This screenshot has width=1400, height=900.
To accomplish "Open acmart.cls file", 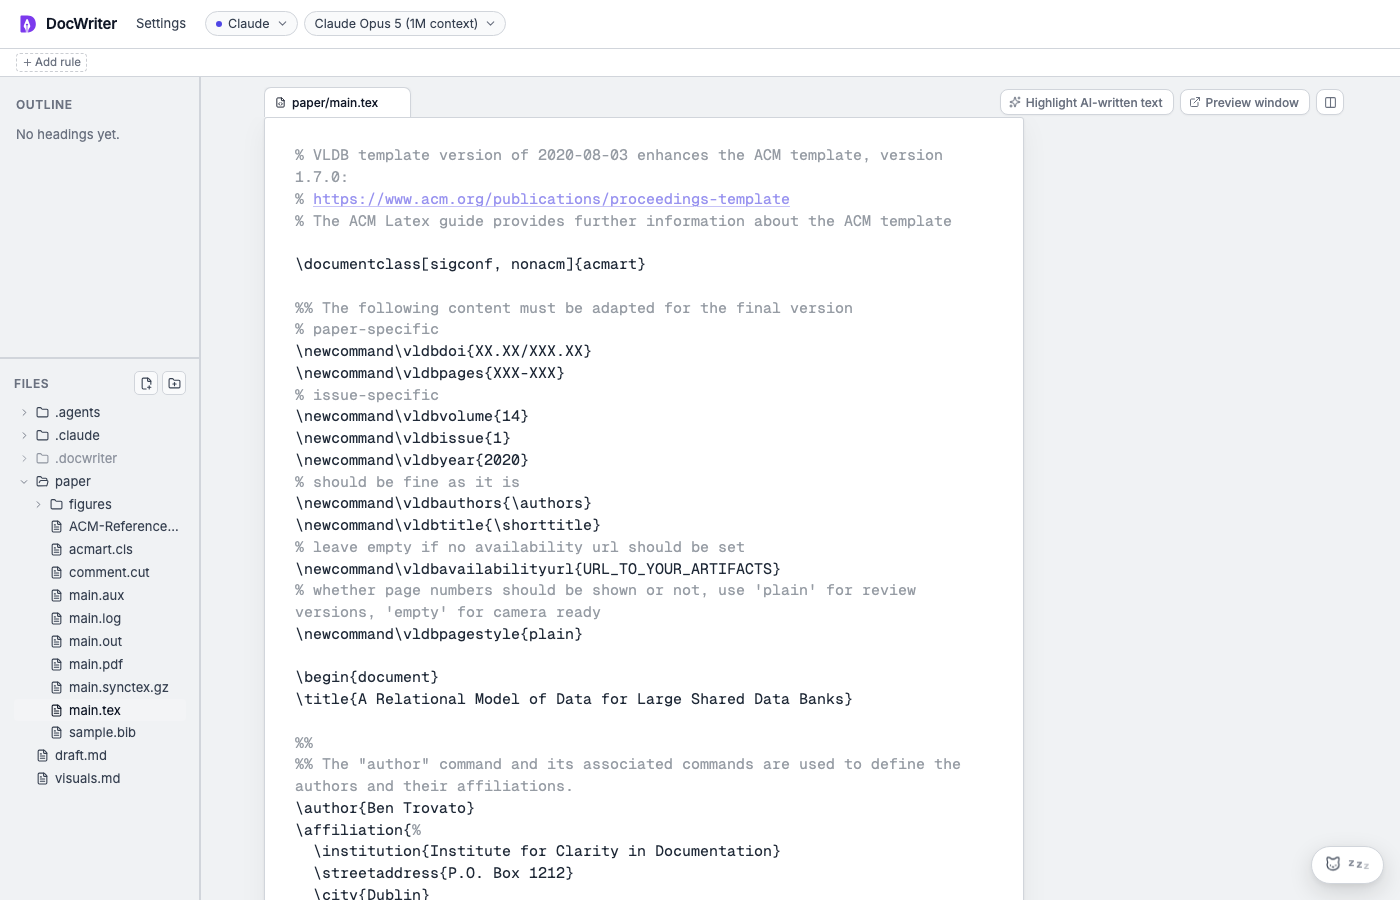I will click(100, 549).
